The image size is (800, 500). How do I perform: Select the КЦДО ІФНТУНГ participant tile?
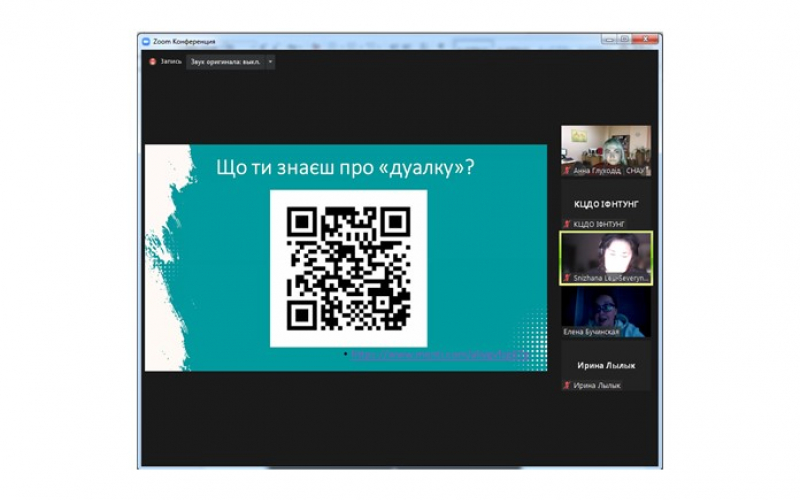coord(606,205)
